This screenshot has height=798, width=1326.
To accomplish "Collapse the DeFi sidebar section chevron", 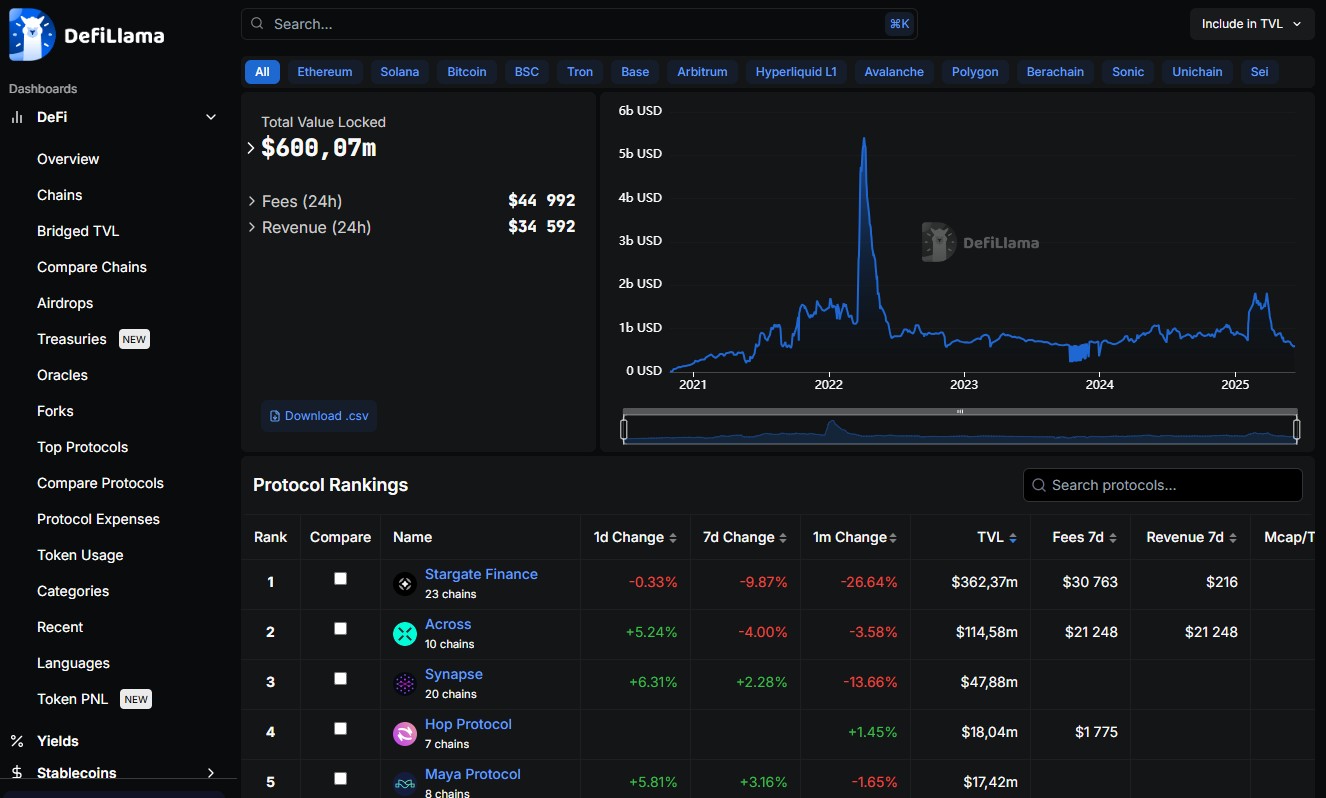I will (211, 117).
